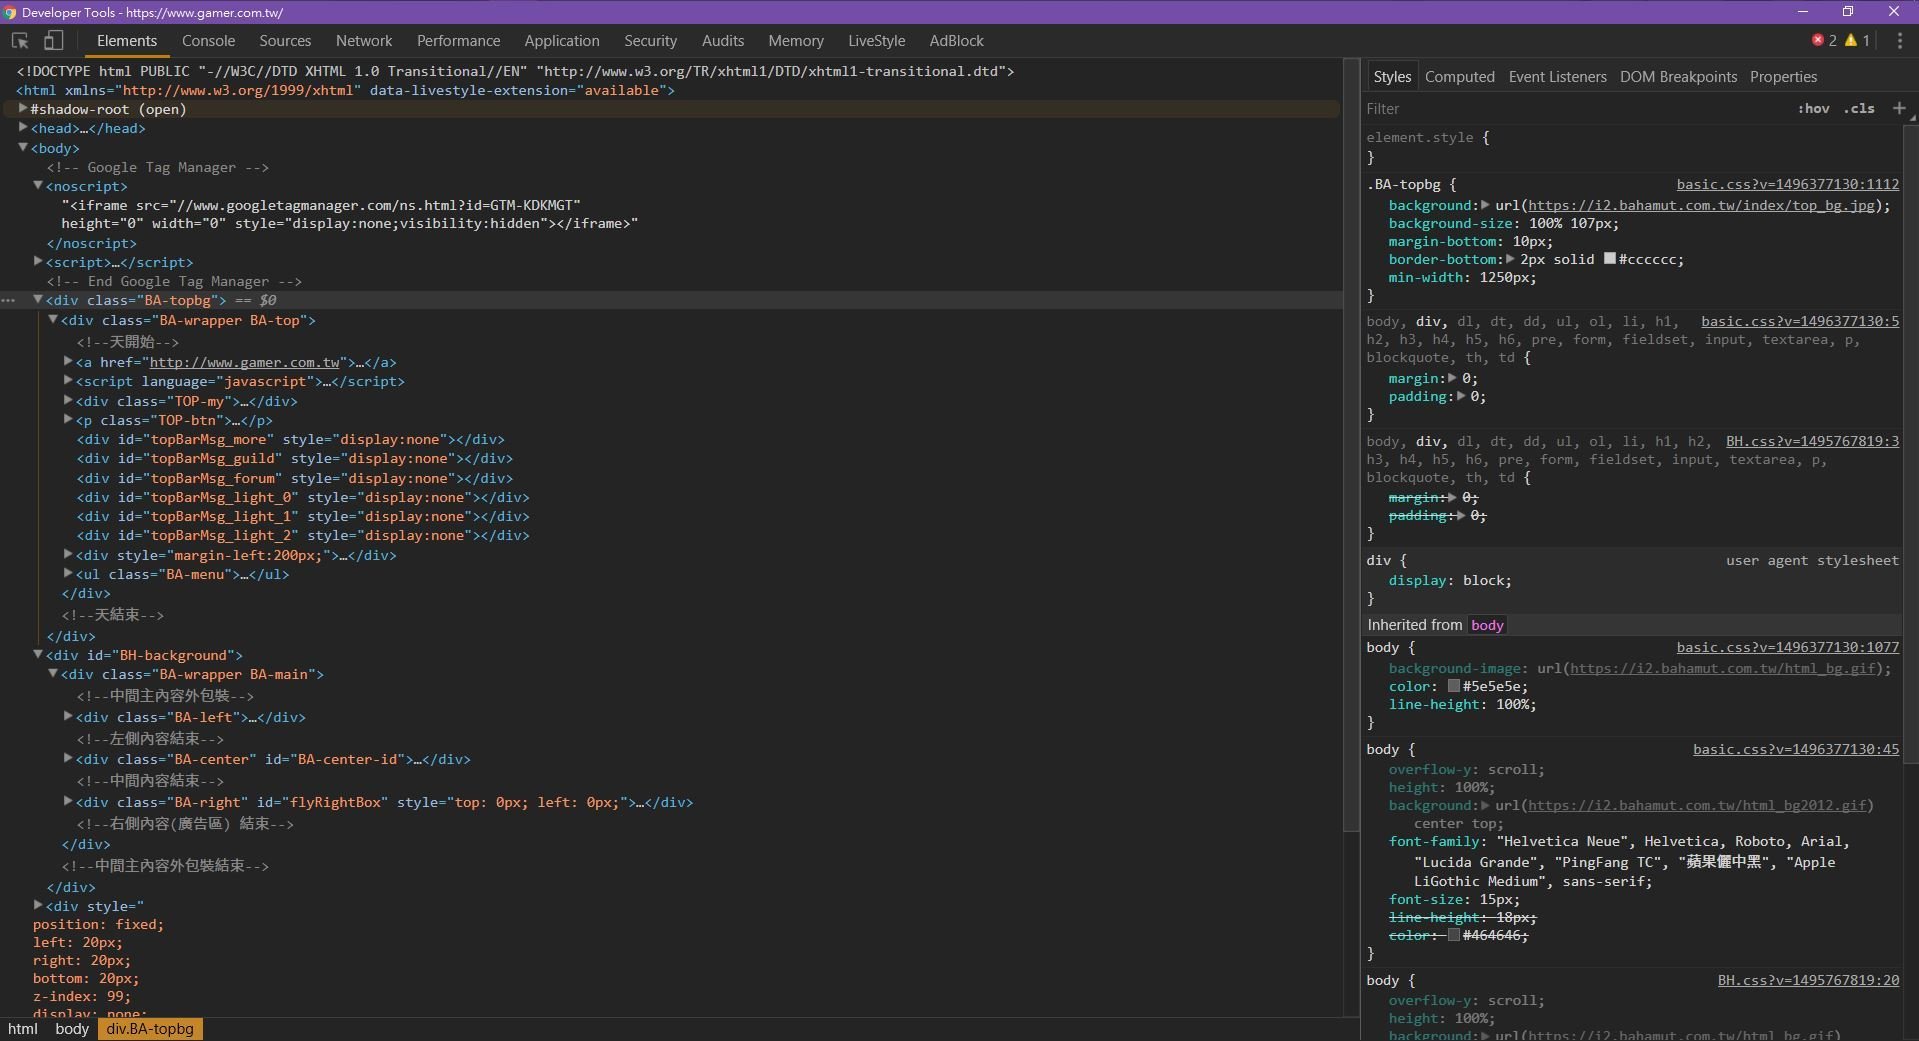This screenshot has height=1041, width=1919.
Task: Follow the top_bg.jpg background URL link
Action: click(x=1700, y=205)
